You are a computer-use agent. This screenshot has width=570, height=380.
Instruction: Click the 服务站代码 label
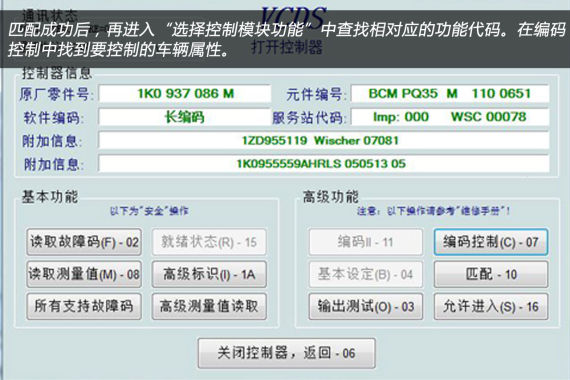point(309,118)
